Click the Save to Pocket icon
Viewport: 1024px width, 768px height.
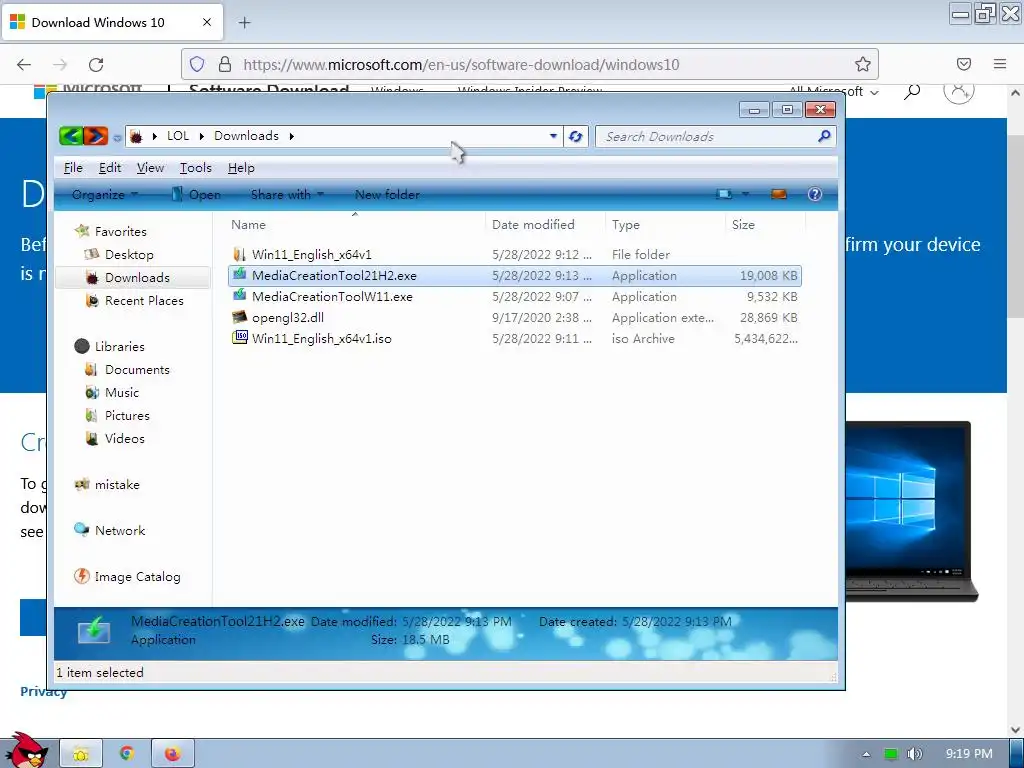click(x=964, y=64)
